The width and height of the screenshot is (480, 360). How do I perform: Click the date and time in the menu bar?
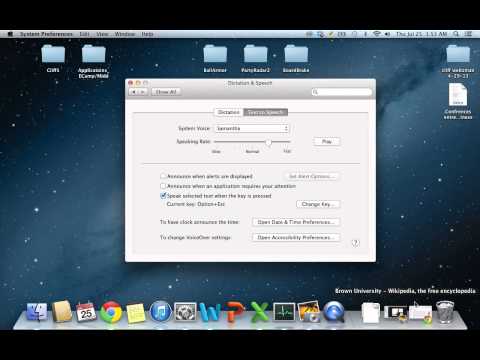[x=421, y=34]
